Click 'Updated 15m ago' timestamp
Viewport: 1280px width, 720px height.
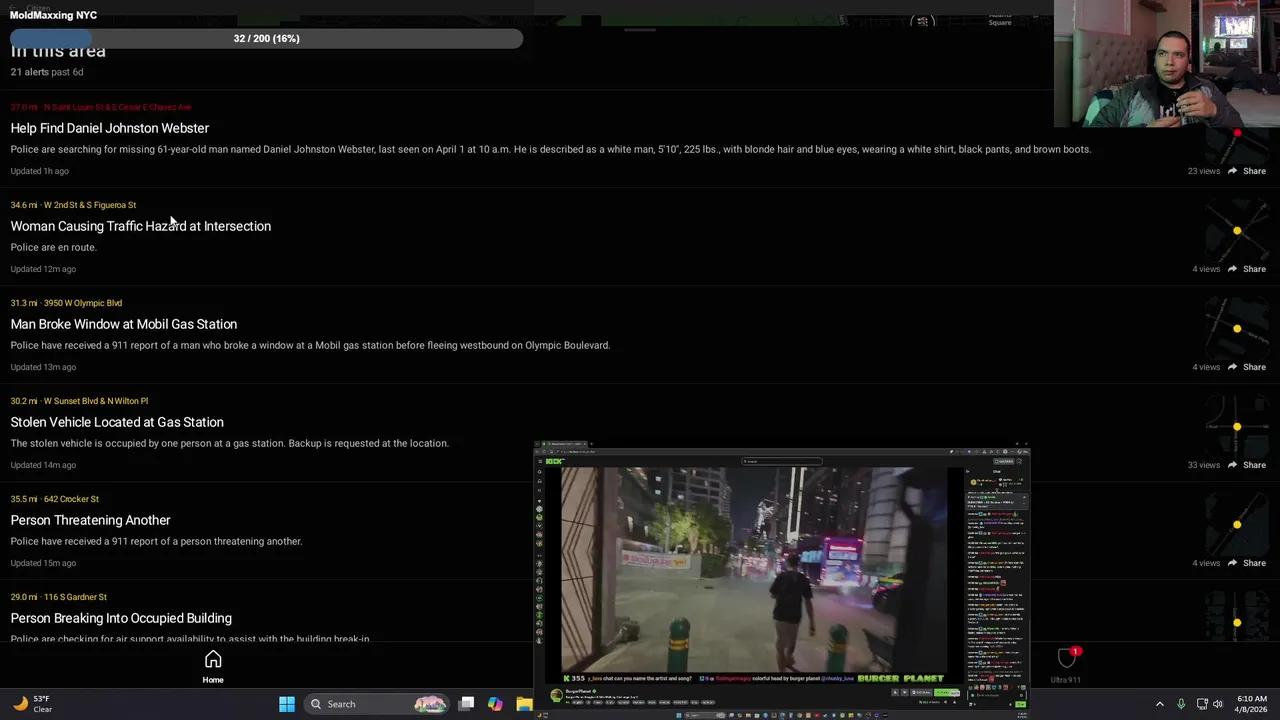(x=43, y=563)
